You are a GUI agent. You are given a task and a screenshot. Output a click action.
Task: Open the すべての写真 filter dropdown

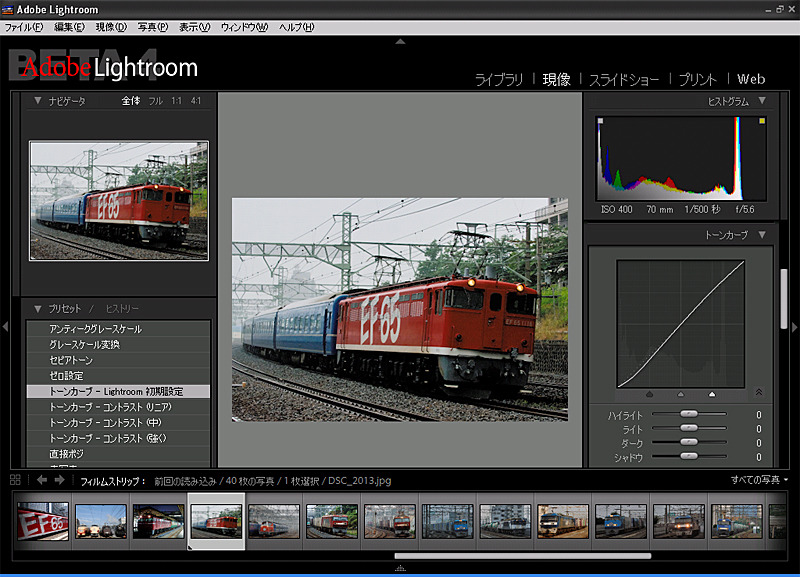pos(760,480)
